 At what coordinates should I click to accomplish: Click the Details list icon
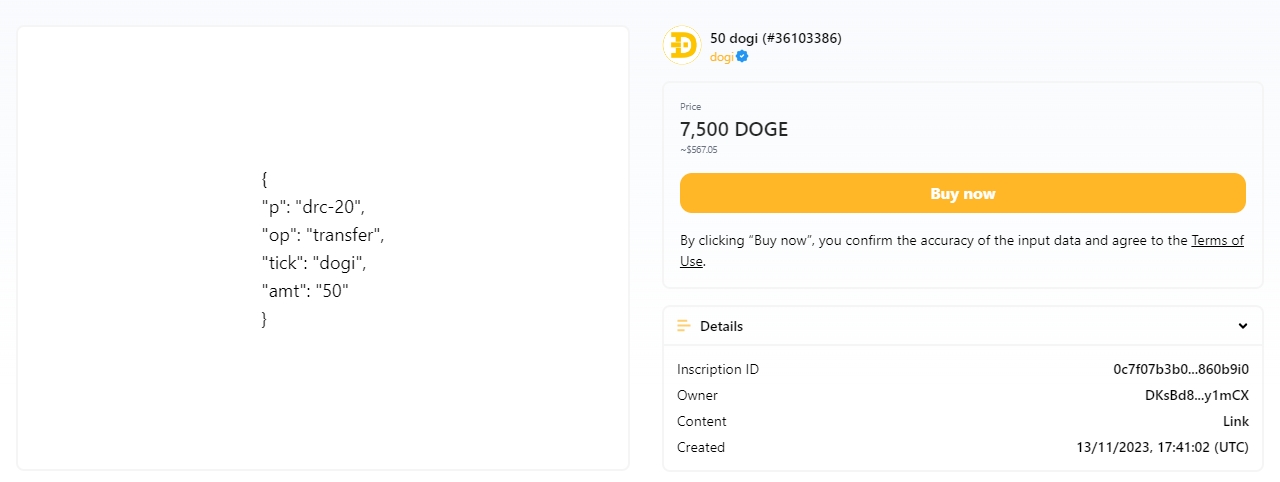(x=684, y=326)
